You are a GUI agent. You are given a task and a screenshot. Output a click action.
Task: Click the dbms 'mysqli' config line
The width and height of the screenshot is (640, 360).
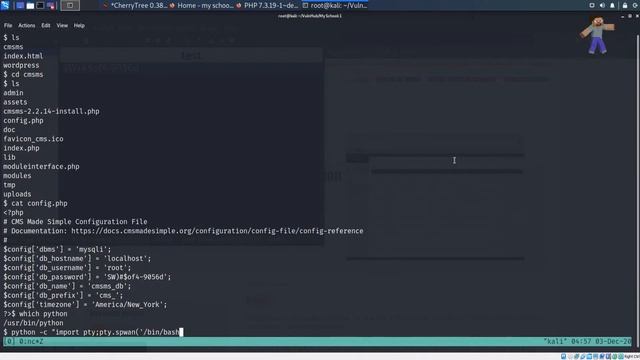tap(57, 249)
